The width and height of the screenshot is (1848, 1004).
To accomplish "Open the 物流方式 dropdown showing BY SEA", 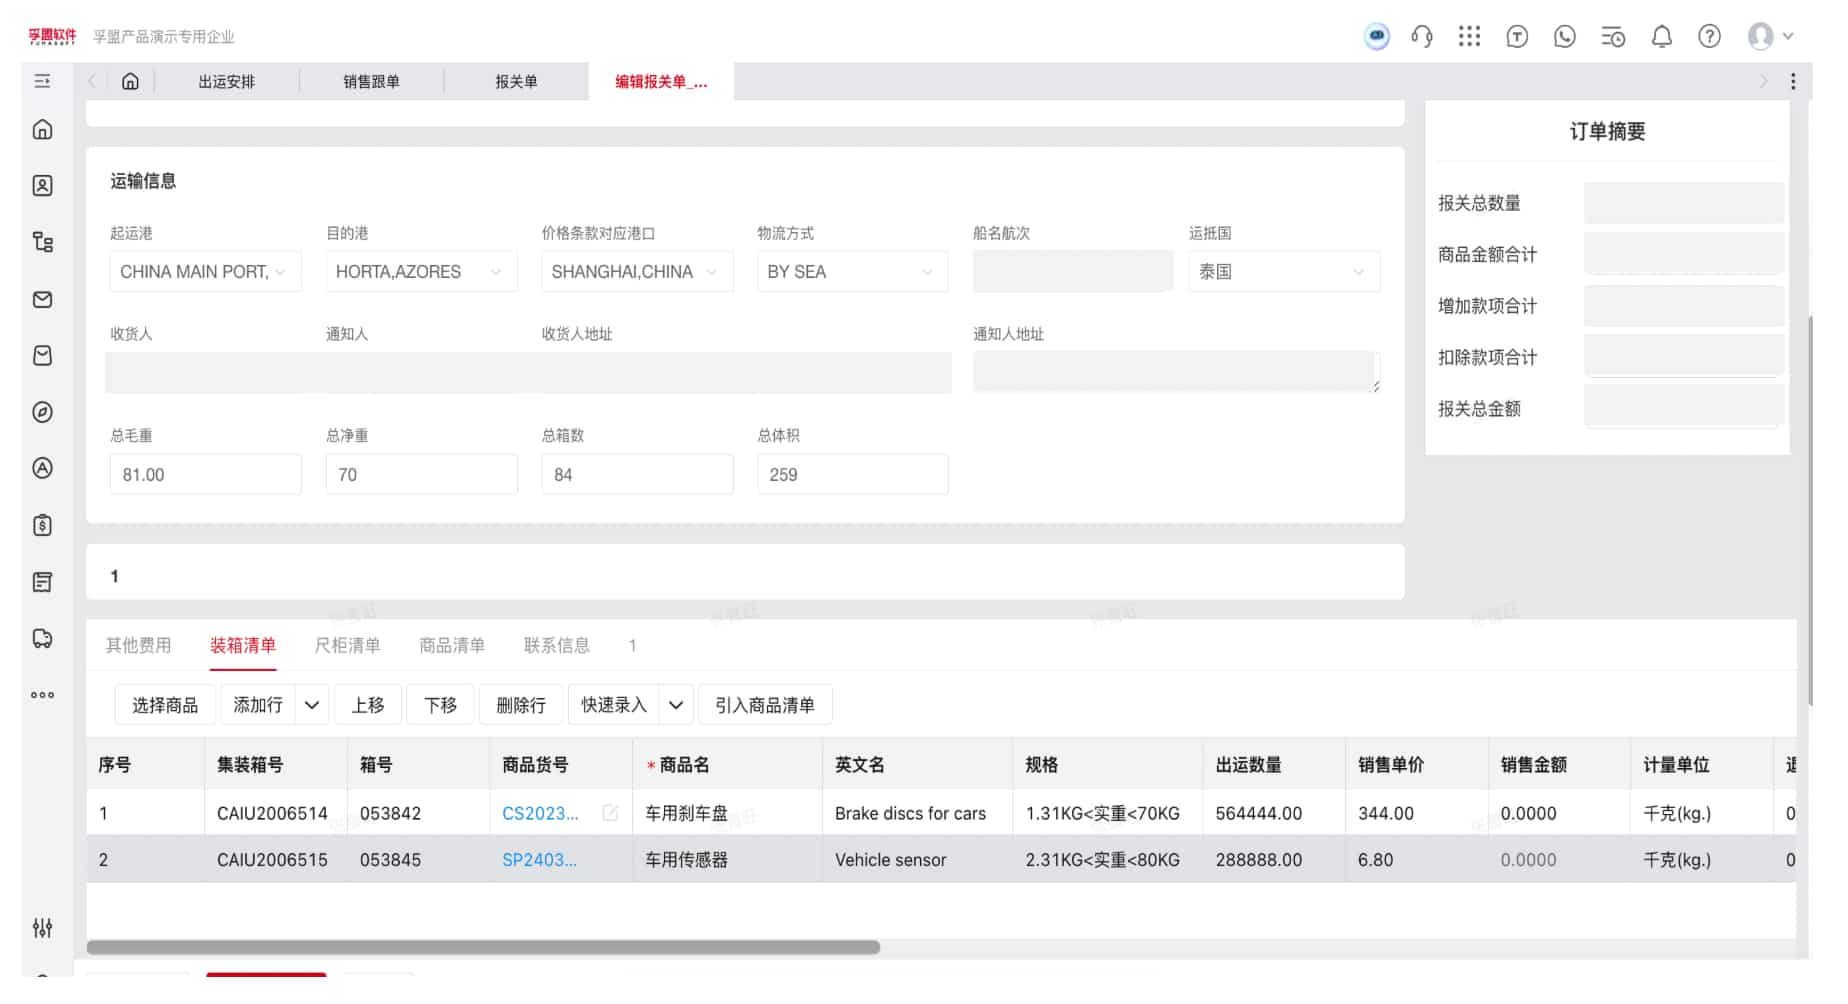I will (852, 271).
